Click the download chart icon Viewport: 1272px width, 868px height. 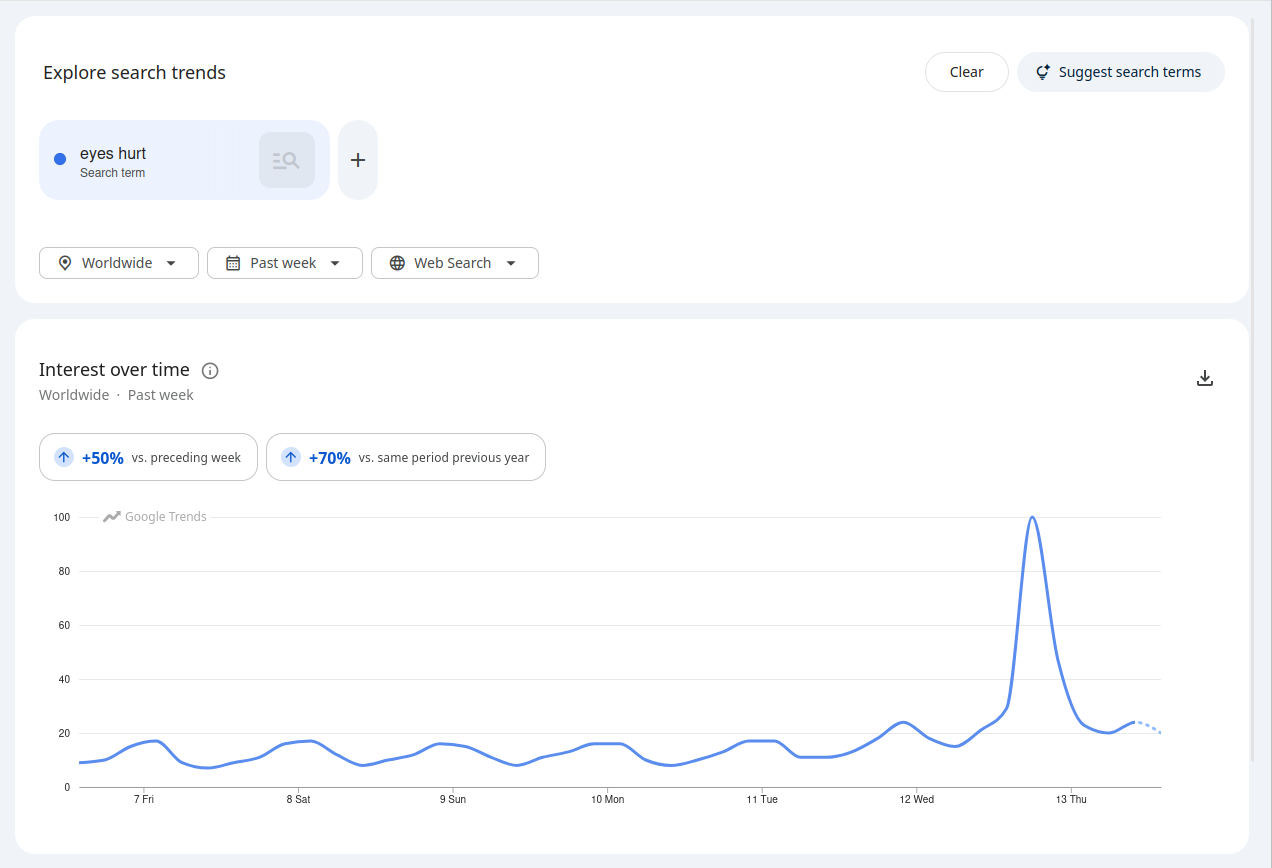(x=1205, y=378)
